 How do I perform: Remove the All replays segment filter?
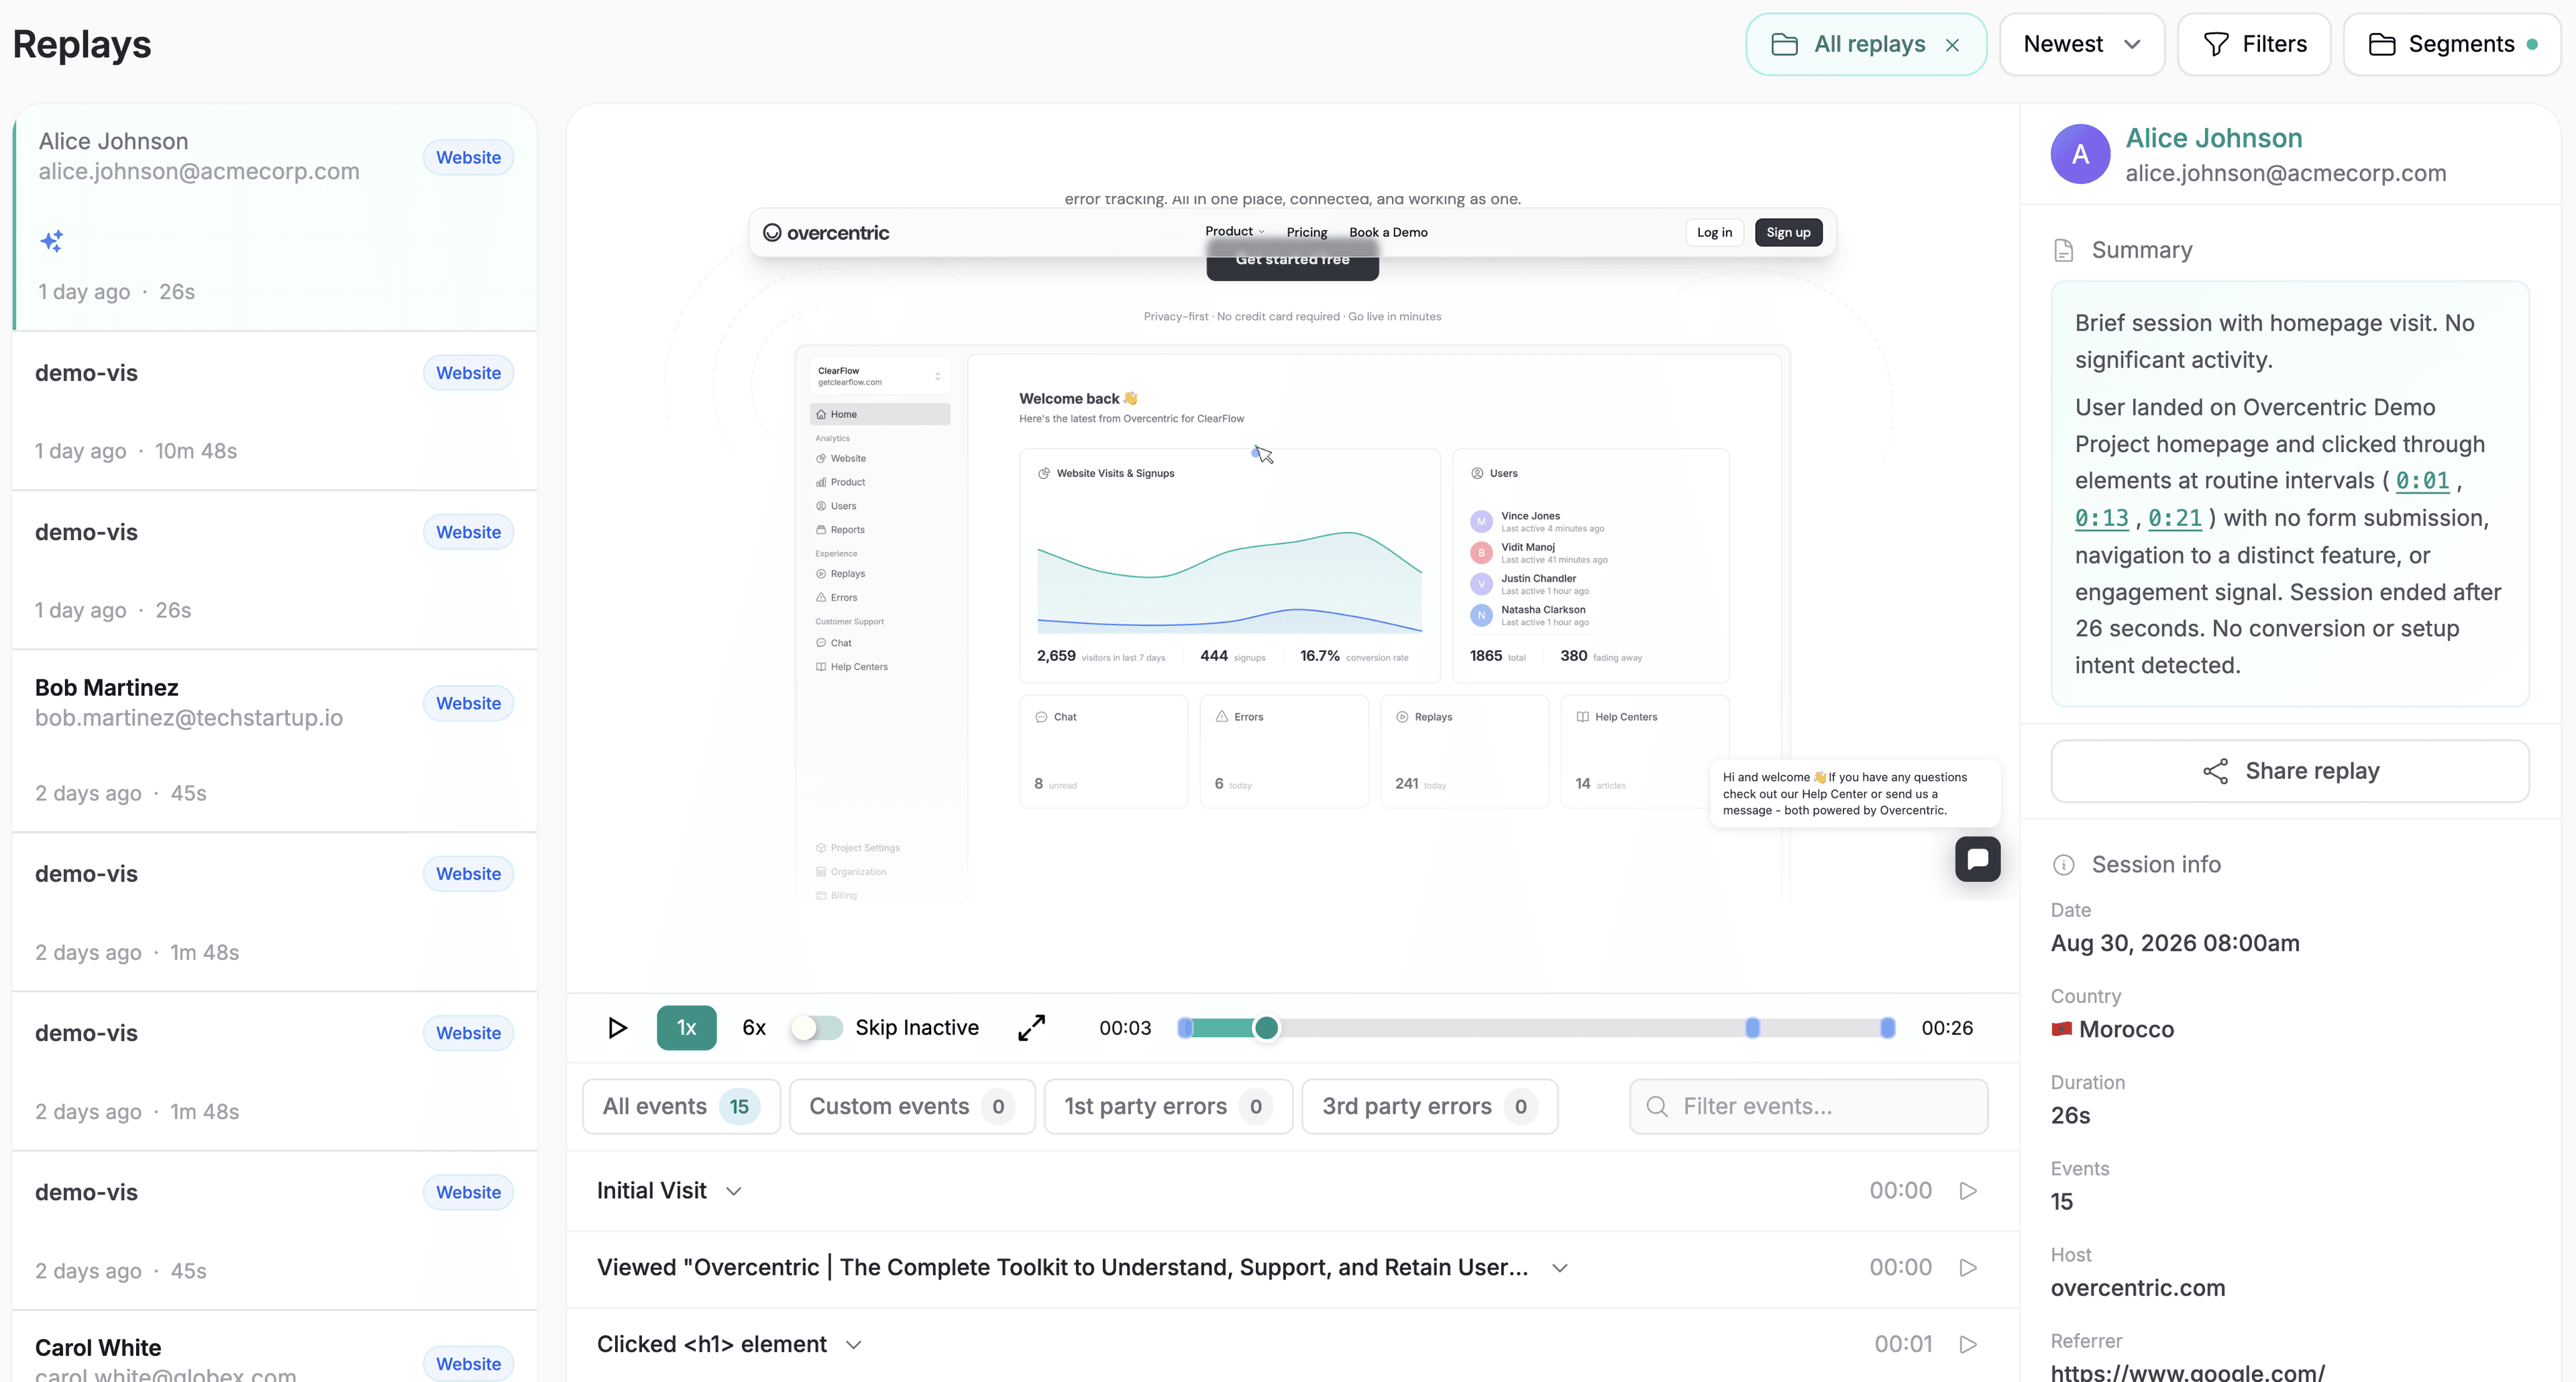click(x=1952, y=45)
